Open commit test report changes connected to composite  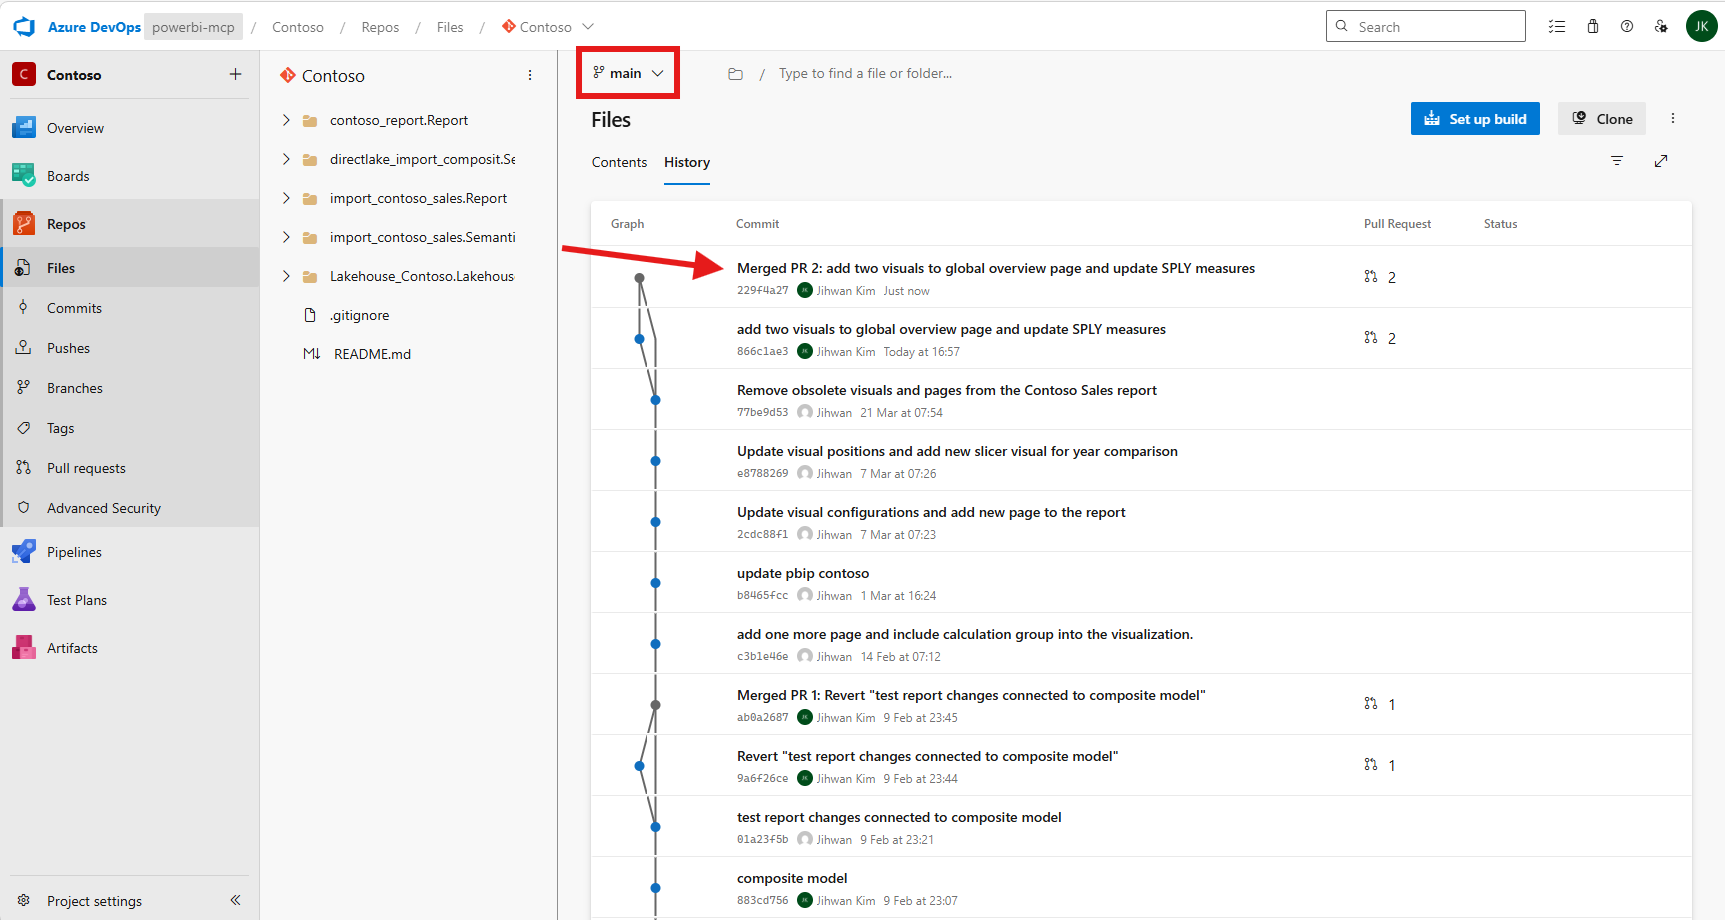pyautogui.click(x=899, y=817)
